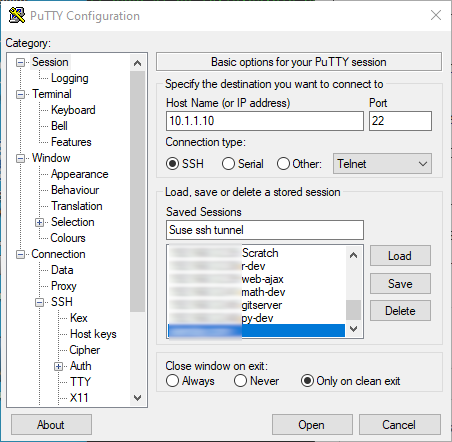
Task: Select the Other connection type radio button
Action: point(283,164)
